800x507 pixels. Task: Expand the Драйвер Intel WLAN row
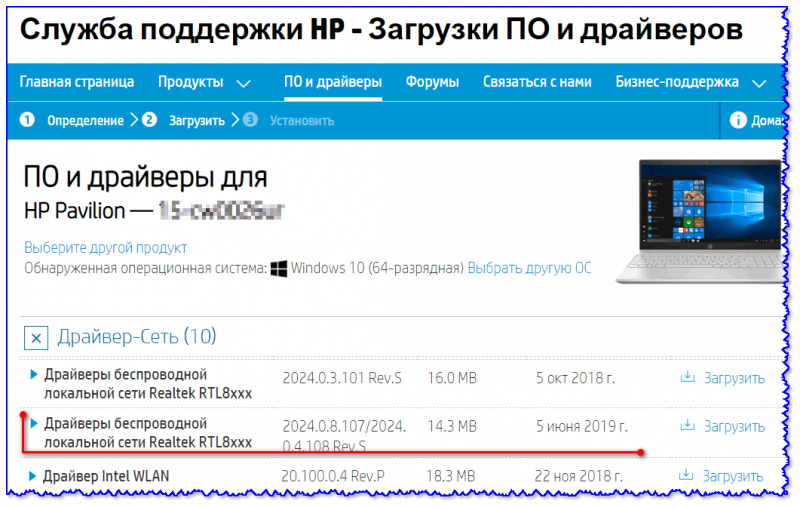32,476
